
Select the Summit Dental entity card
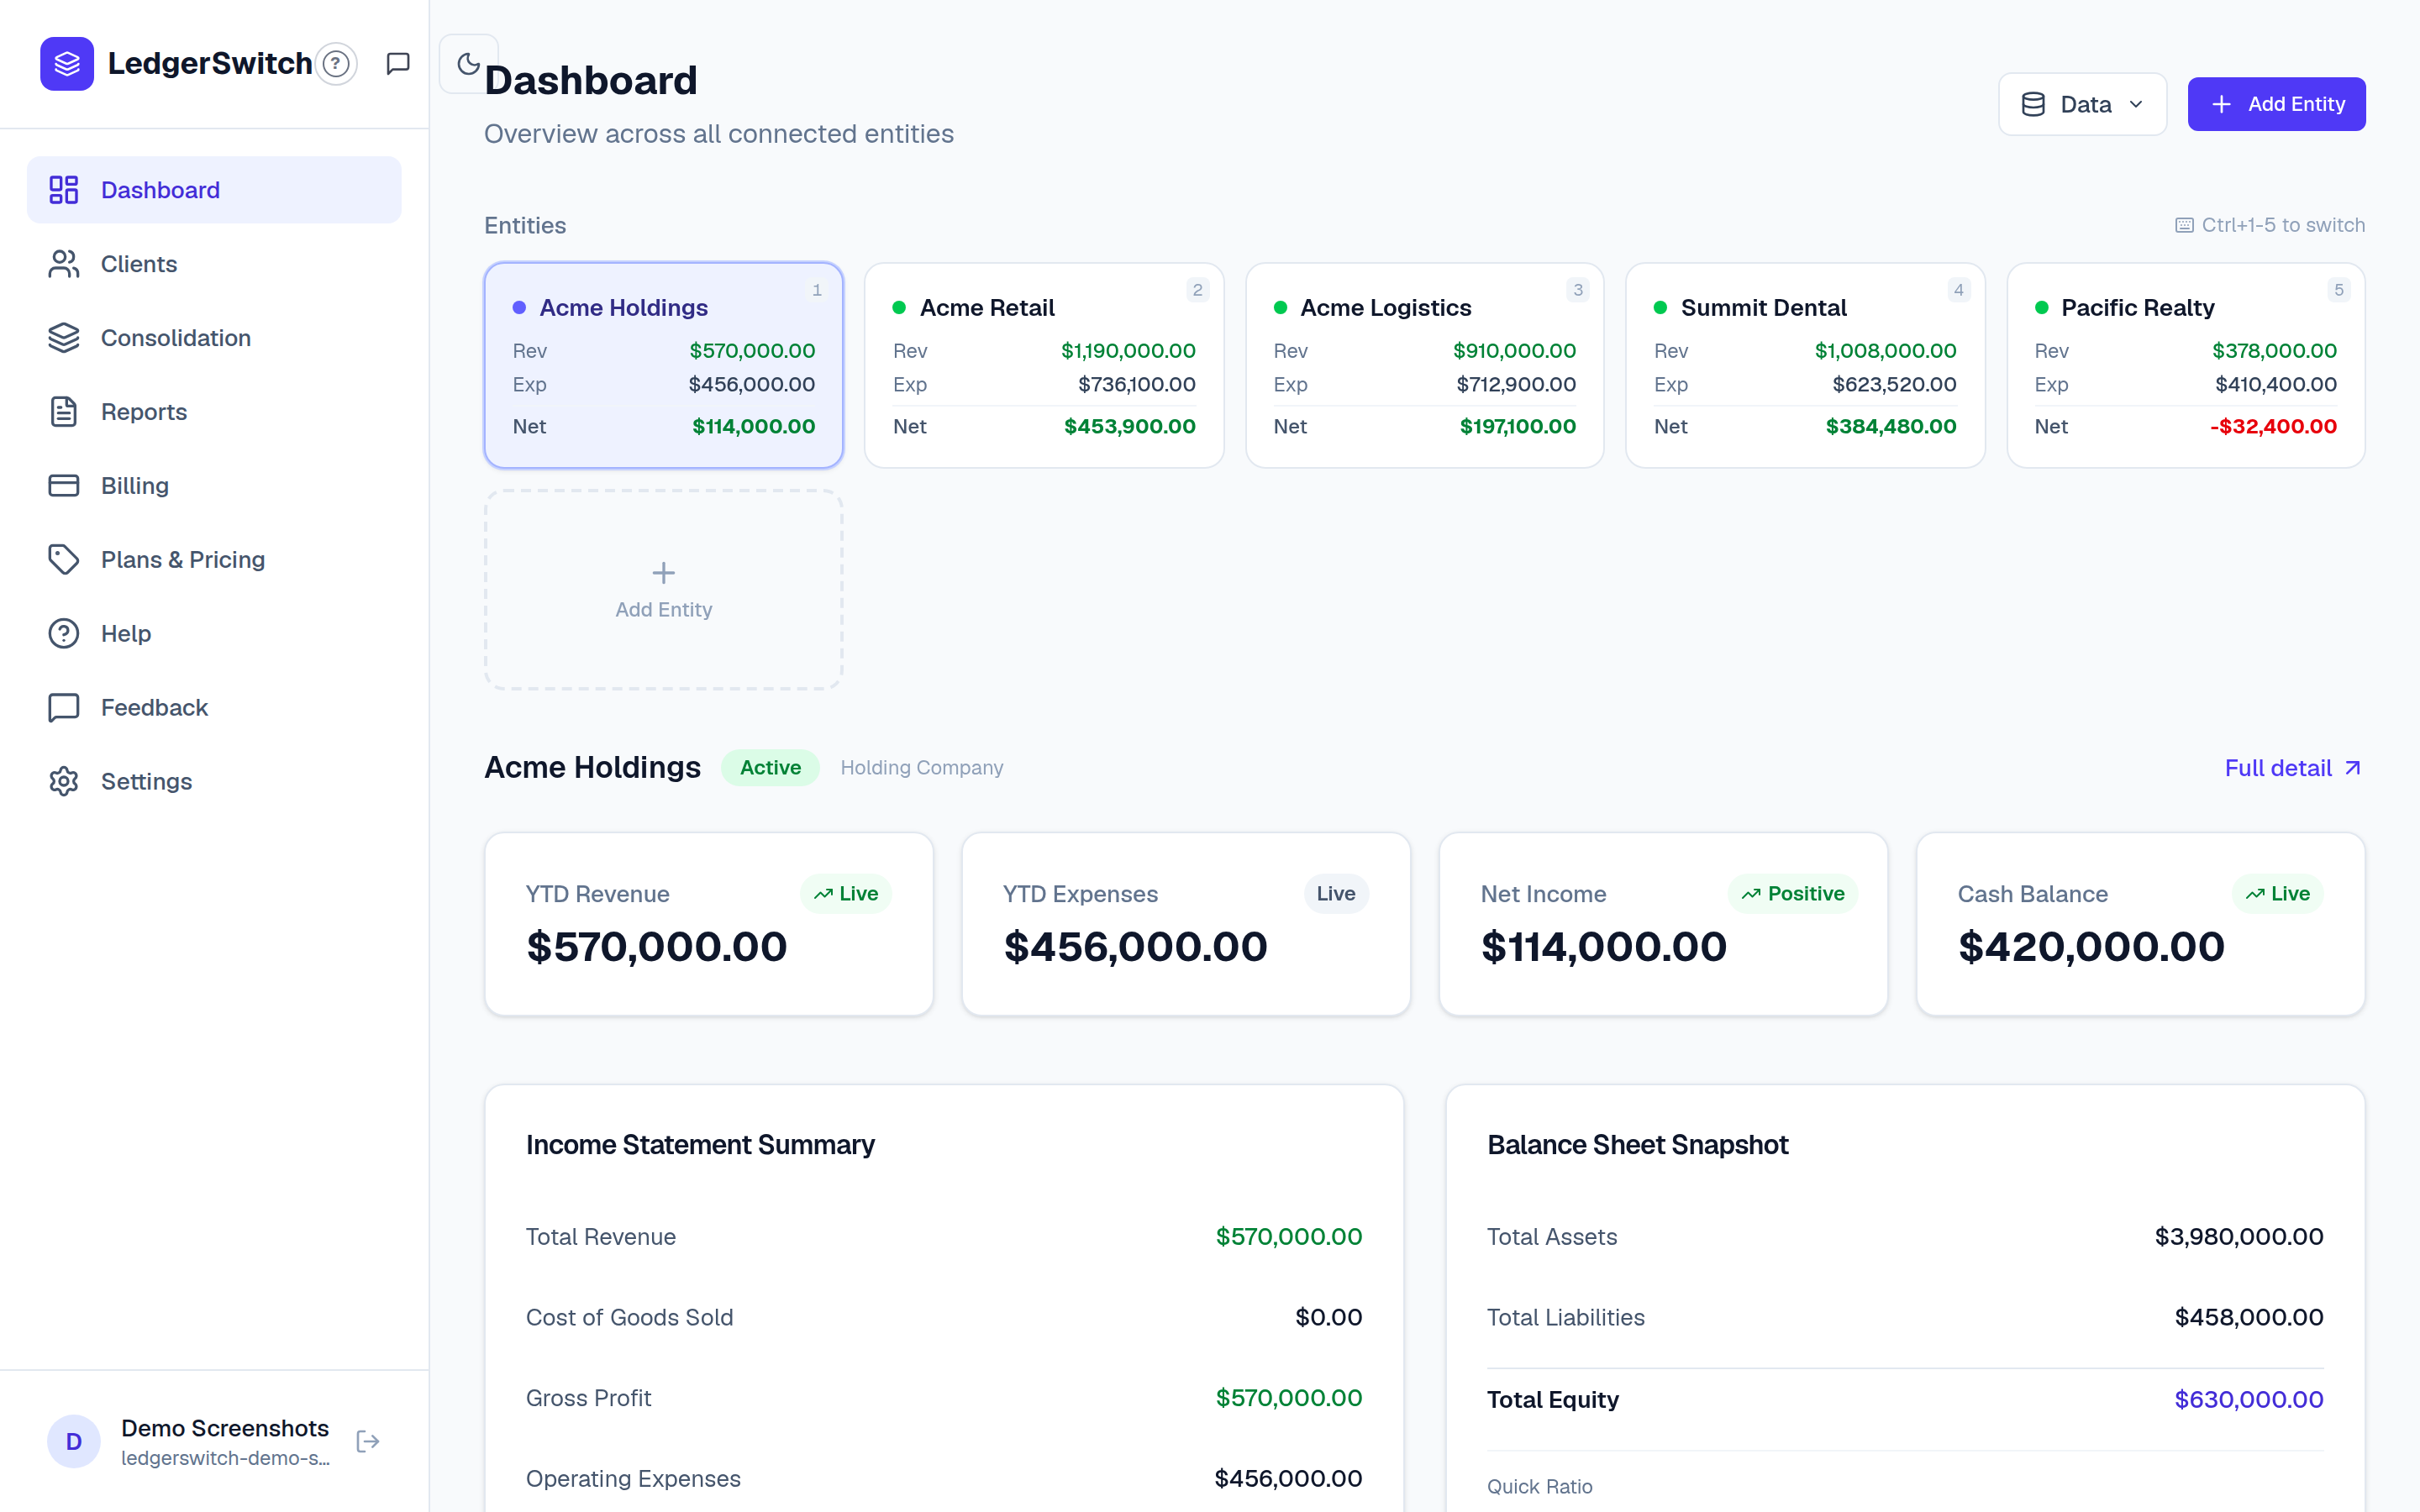pos(1805,366)
